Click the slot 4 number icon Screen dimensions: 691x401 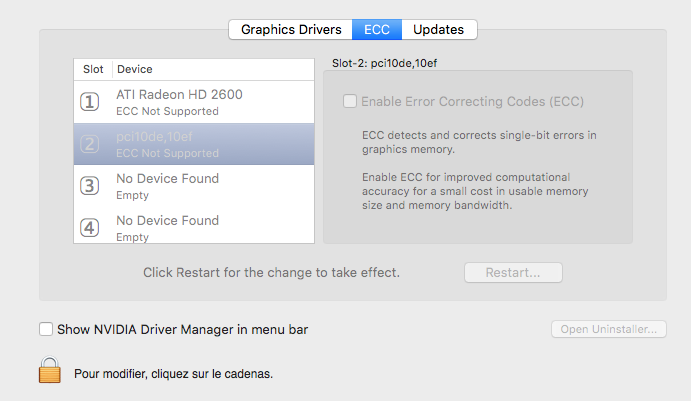click(x=89, y=228)
